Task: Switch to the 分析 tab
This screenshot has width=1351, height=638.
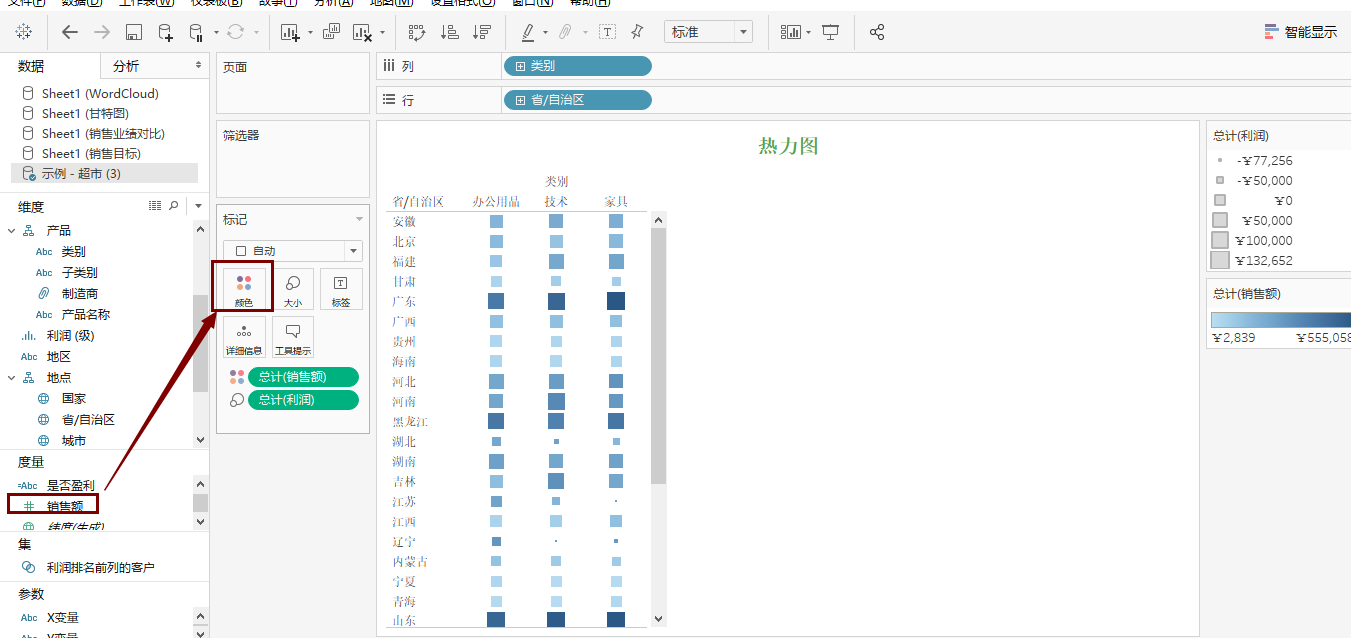Action: (126, 66)
